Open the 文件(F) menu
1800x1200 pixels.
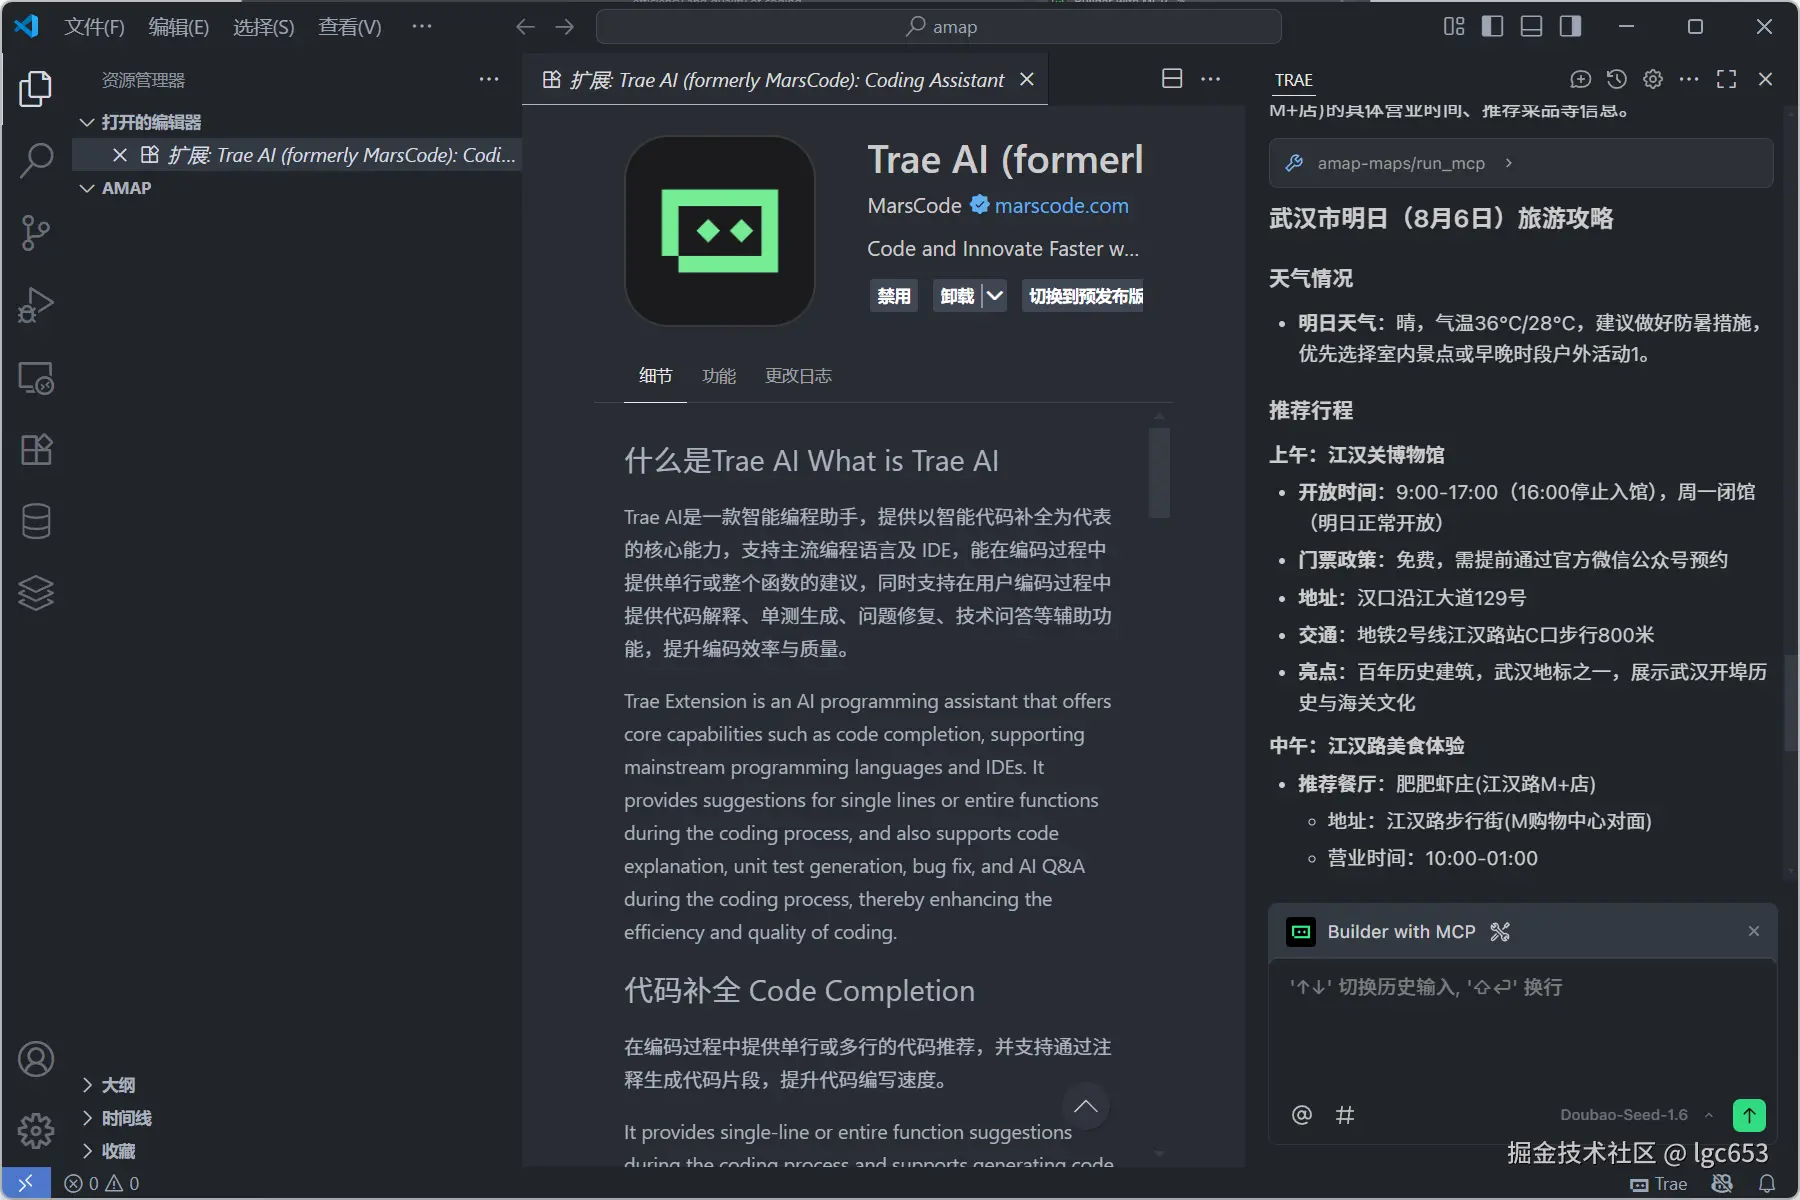[94, 27]
